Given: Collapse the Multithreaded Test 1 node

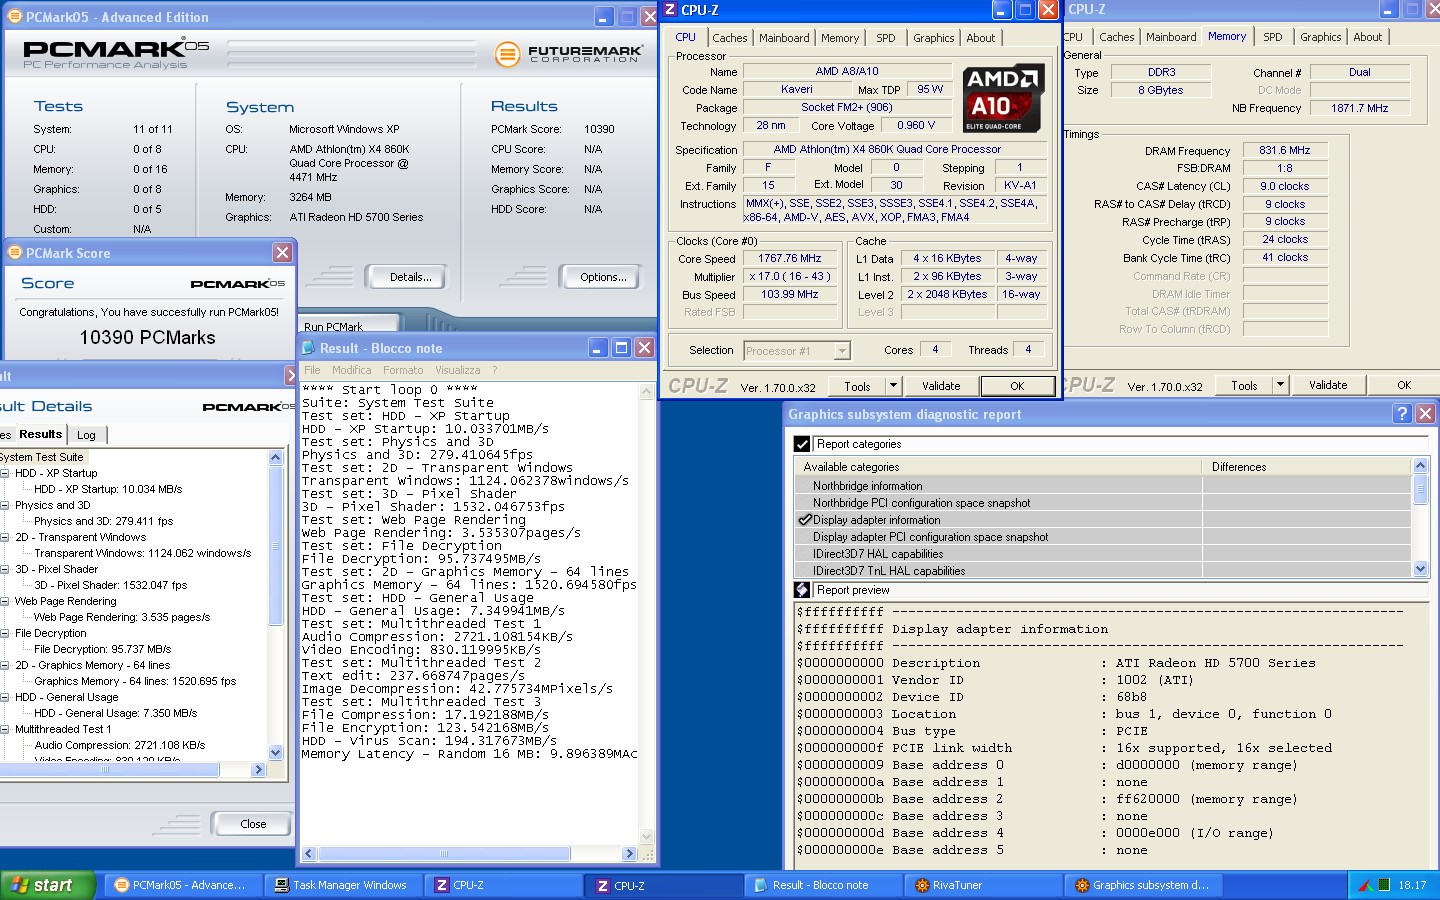Looking at the screenshot, I should pyautogui.click(x=4, y=729).
